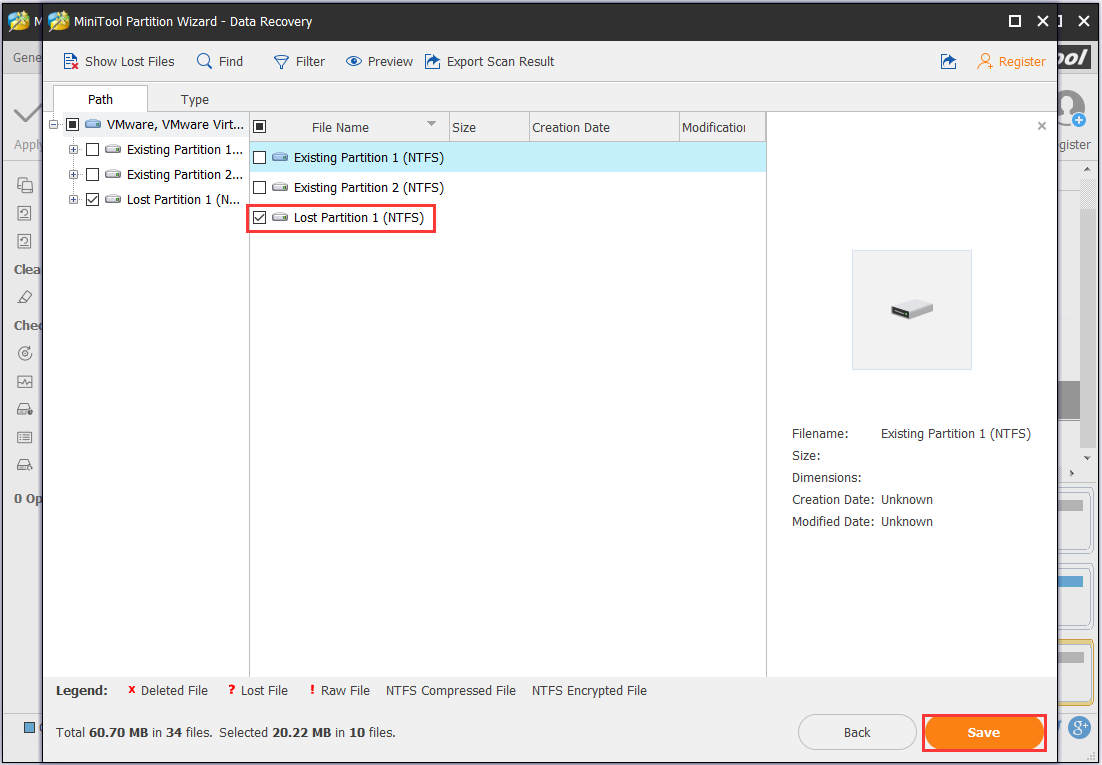Screen dimensions: 1102x765
Task: Open the Find tool
Action: pos(219,62)
